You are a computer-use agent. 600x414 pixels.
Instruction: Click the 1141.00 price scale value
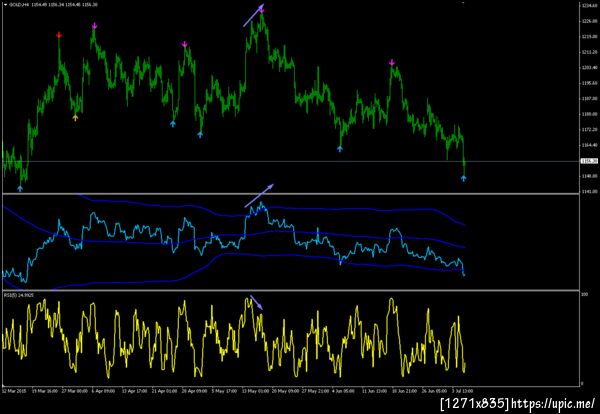pos(590,191)
